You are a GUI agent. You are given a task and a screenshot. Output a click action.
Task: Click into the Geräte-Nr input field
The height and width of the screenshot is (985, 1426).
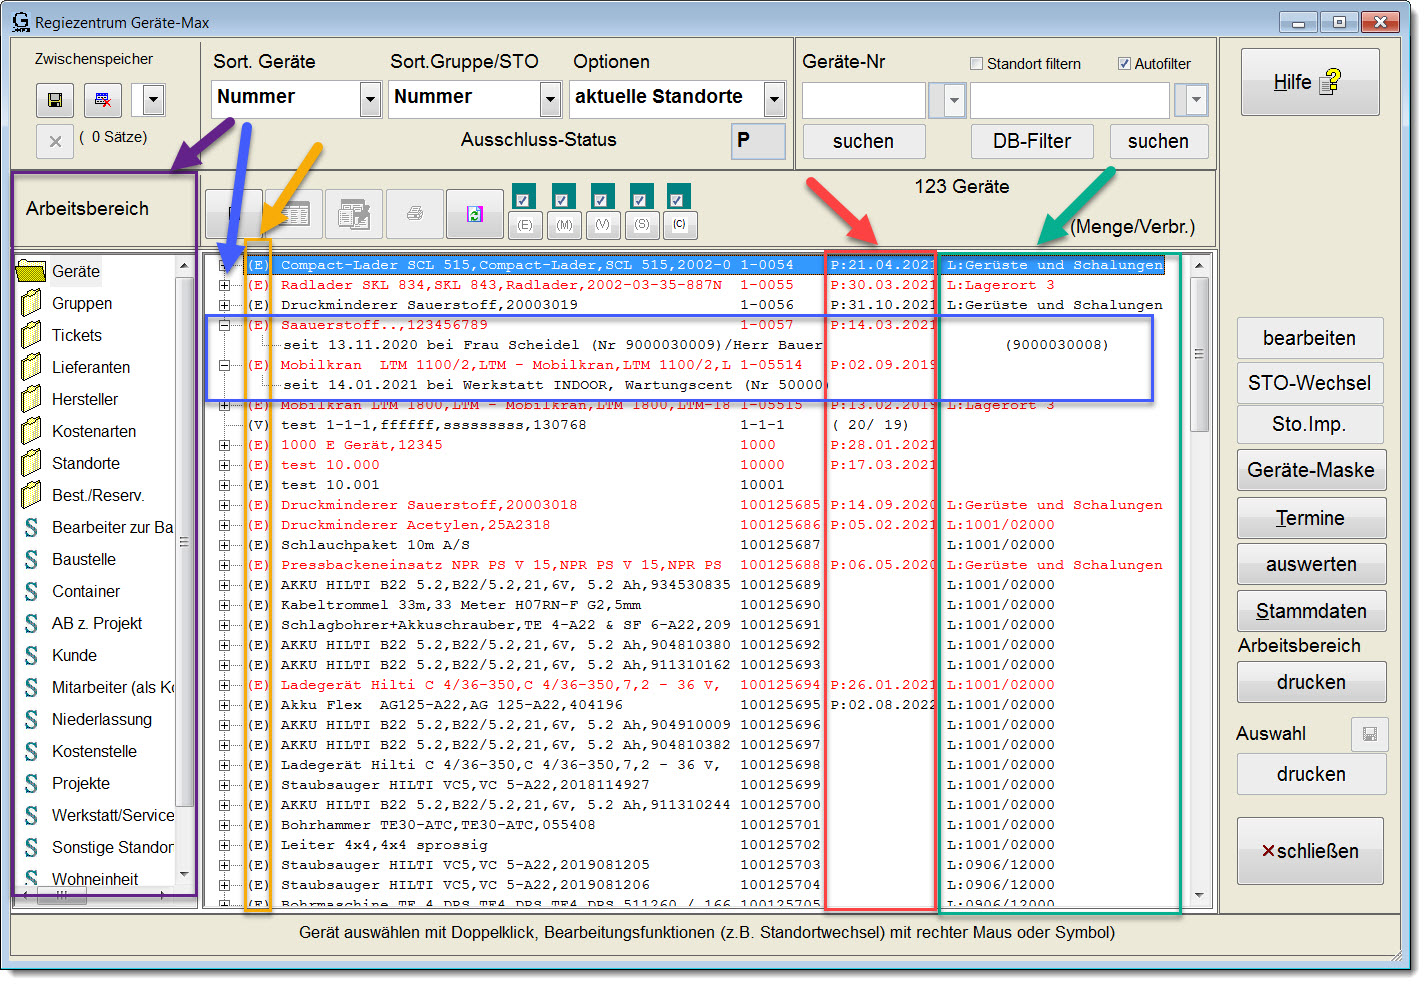click(863, 100)
